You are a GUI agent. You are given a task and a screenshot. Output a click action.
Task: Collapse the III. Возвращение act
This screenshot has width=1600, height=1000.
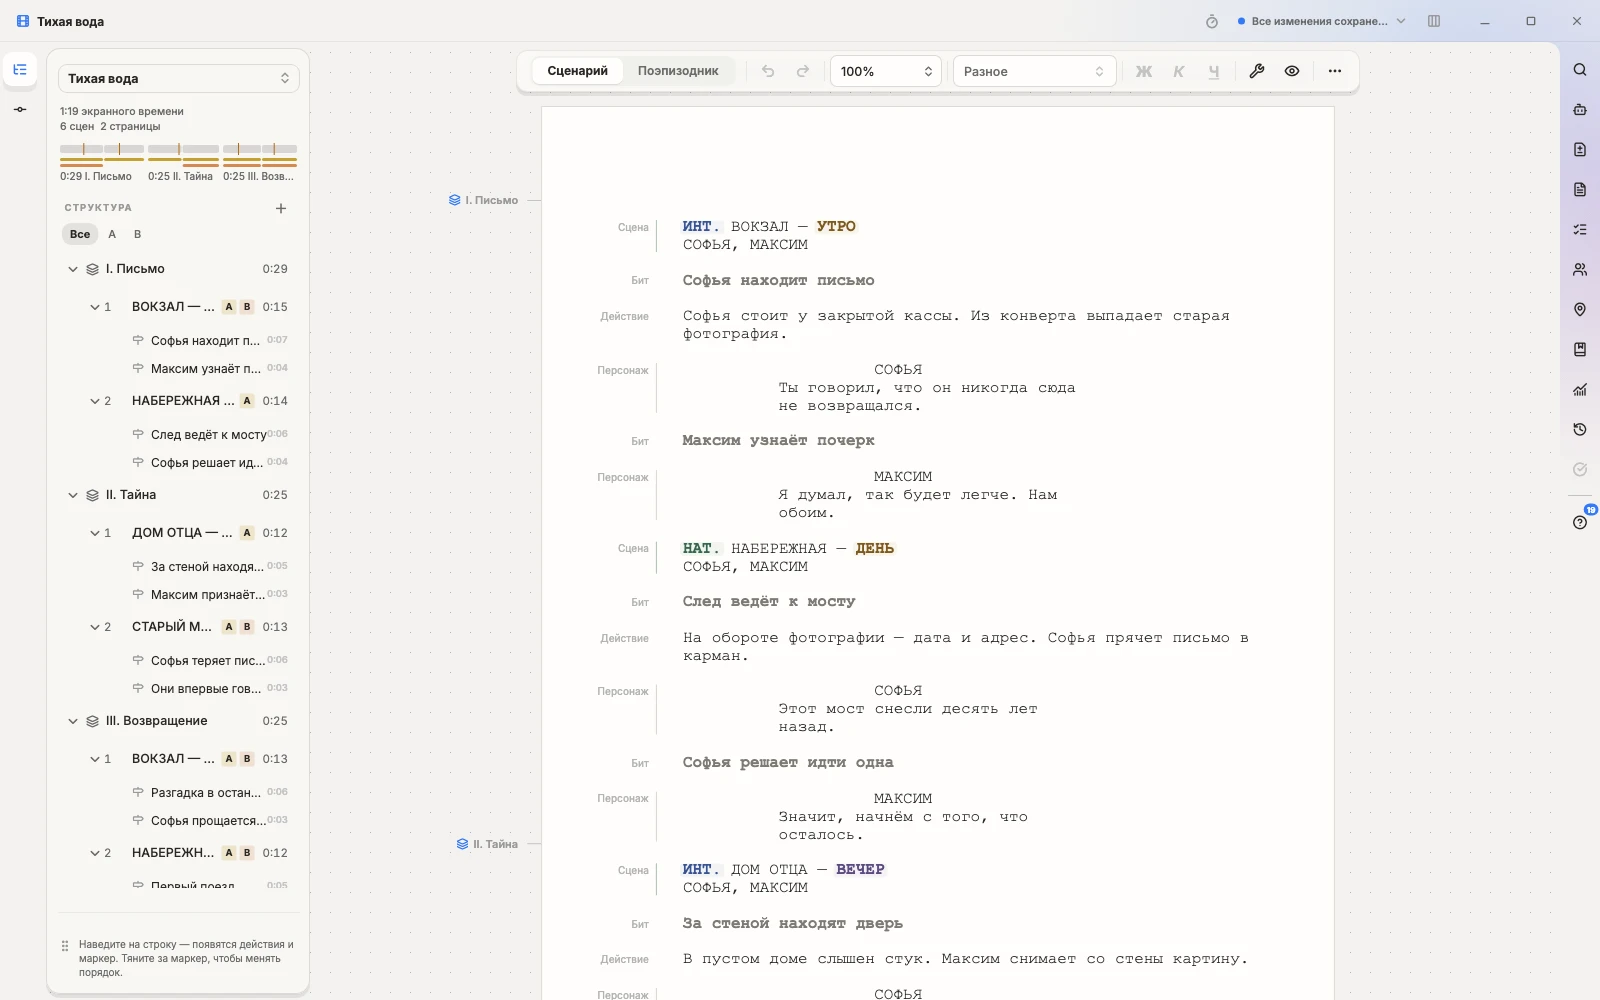coord(73,721)
